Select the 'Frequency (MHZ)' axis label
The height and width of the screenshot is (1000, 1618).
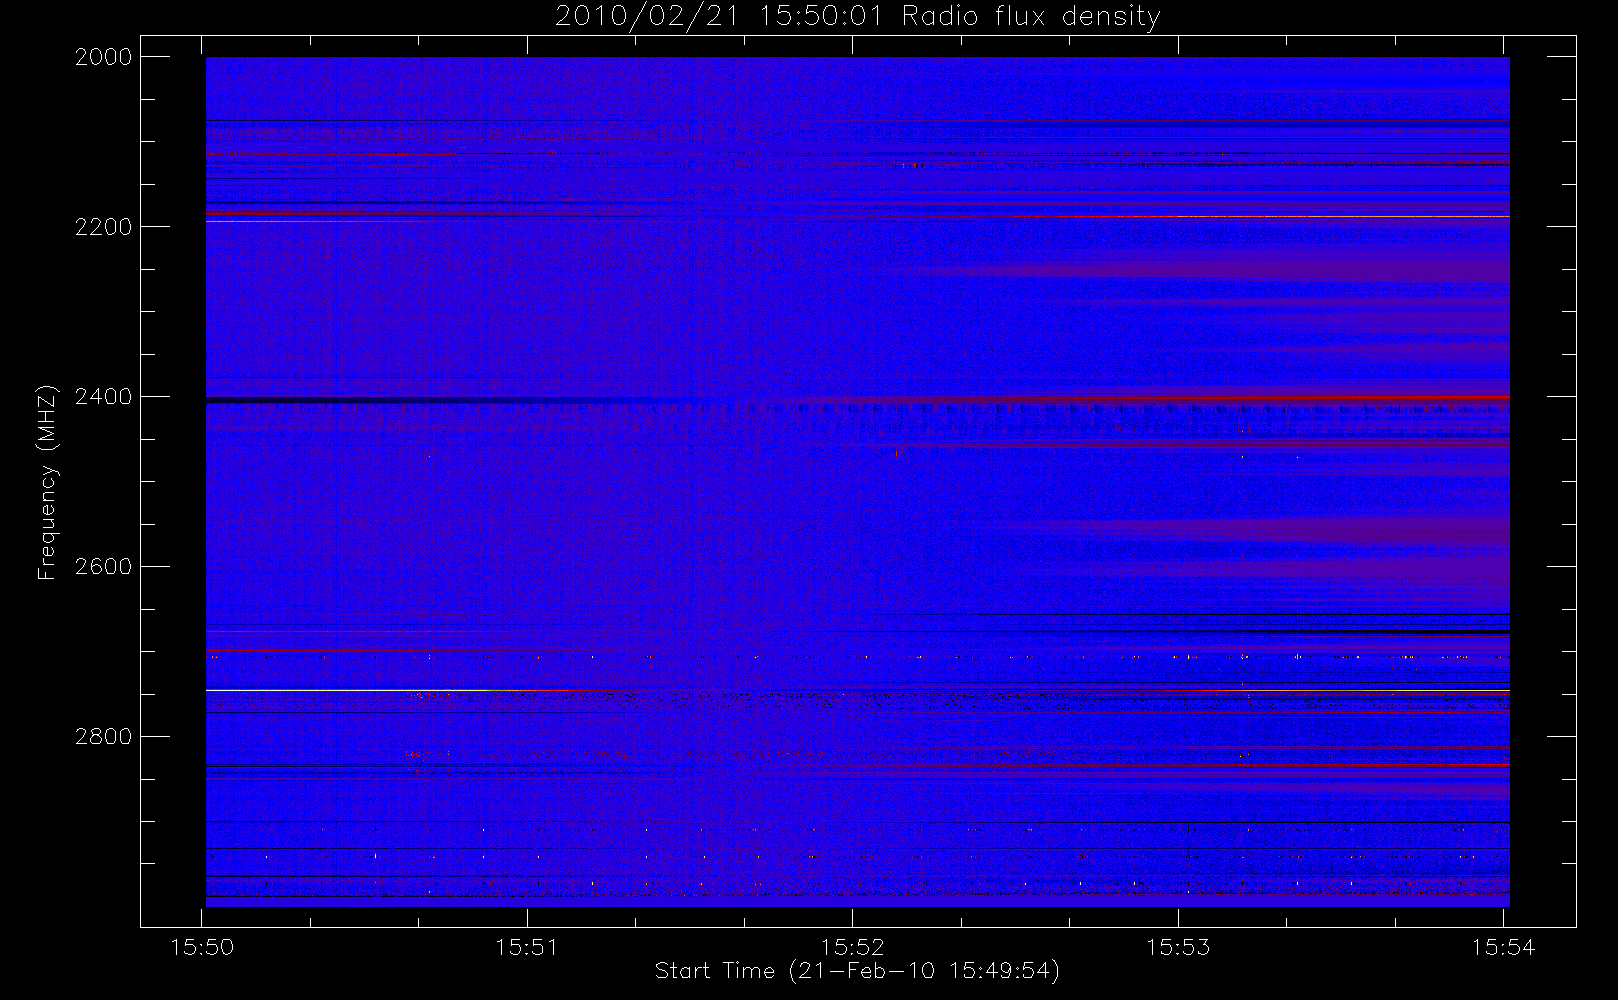47,483
